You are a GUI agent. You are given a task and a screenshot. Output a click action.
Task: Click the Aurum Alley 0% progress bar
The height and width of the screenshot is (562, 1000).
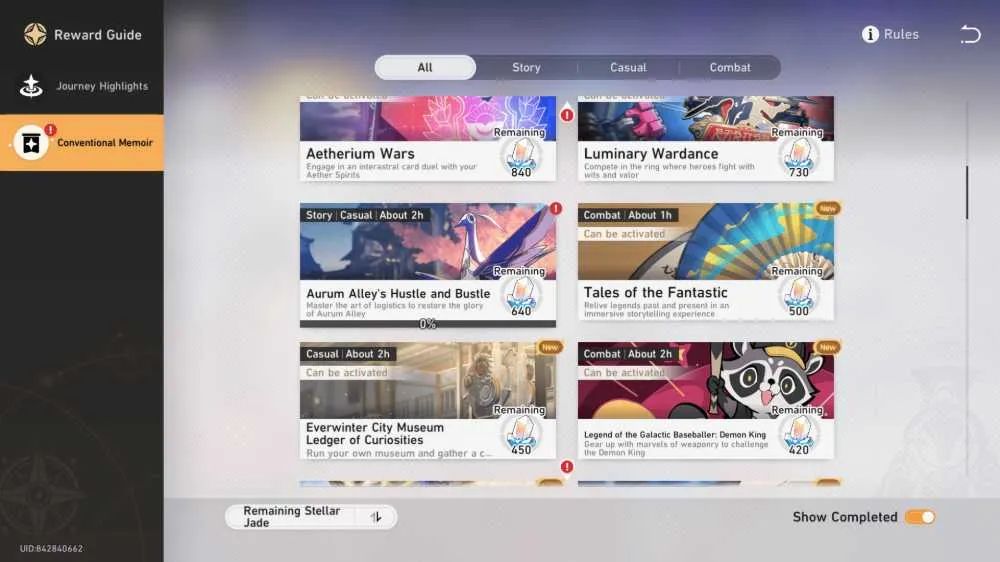tap(428, 324)
